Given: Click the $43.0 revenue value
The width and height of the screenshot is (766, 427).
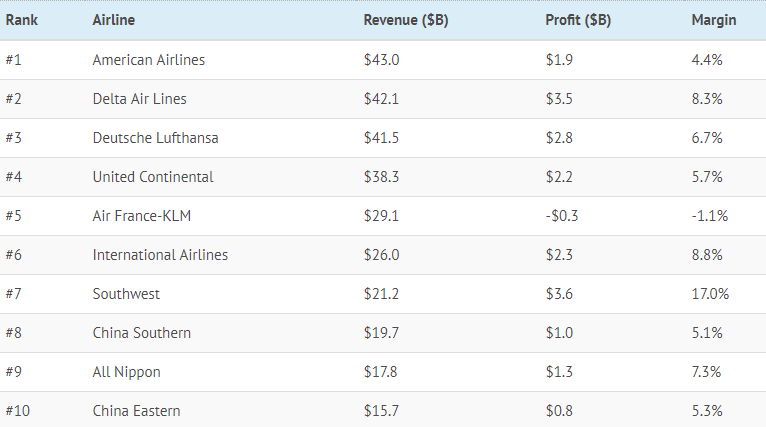Looking at the screenshot, I should pyautogui.click(x=382, y=60).
